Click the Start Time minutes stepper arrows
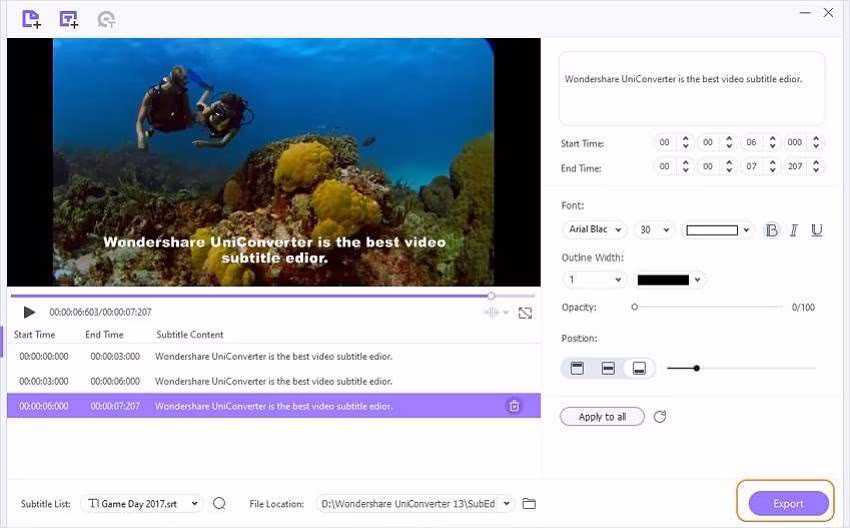 click(729, 143)
